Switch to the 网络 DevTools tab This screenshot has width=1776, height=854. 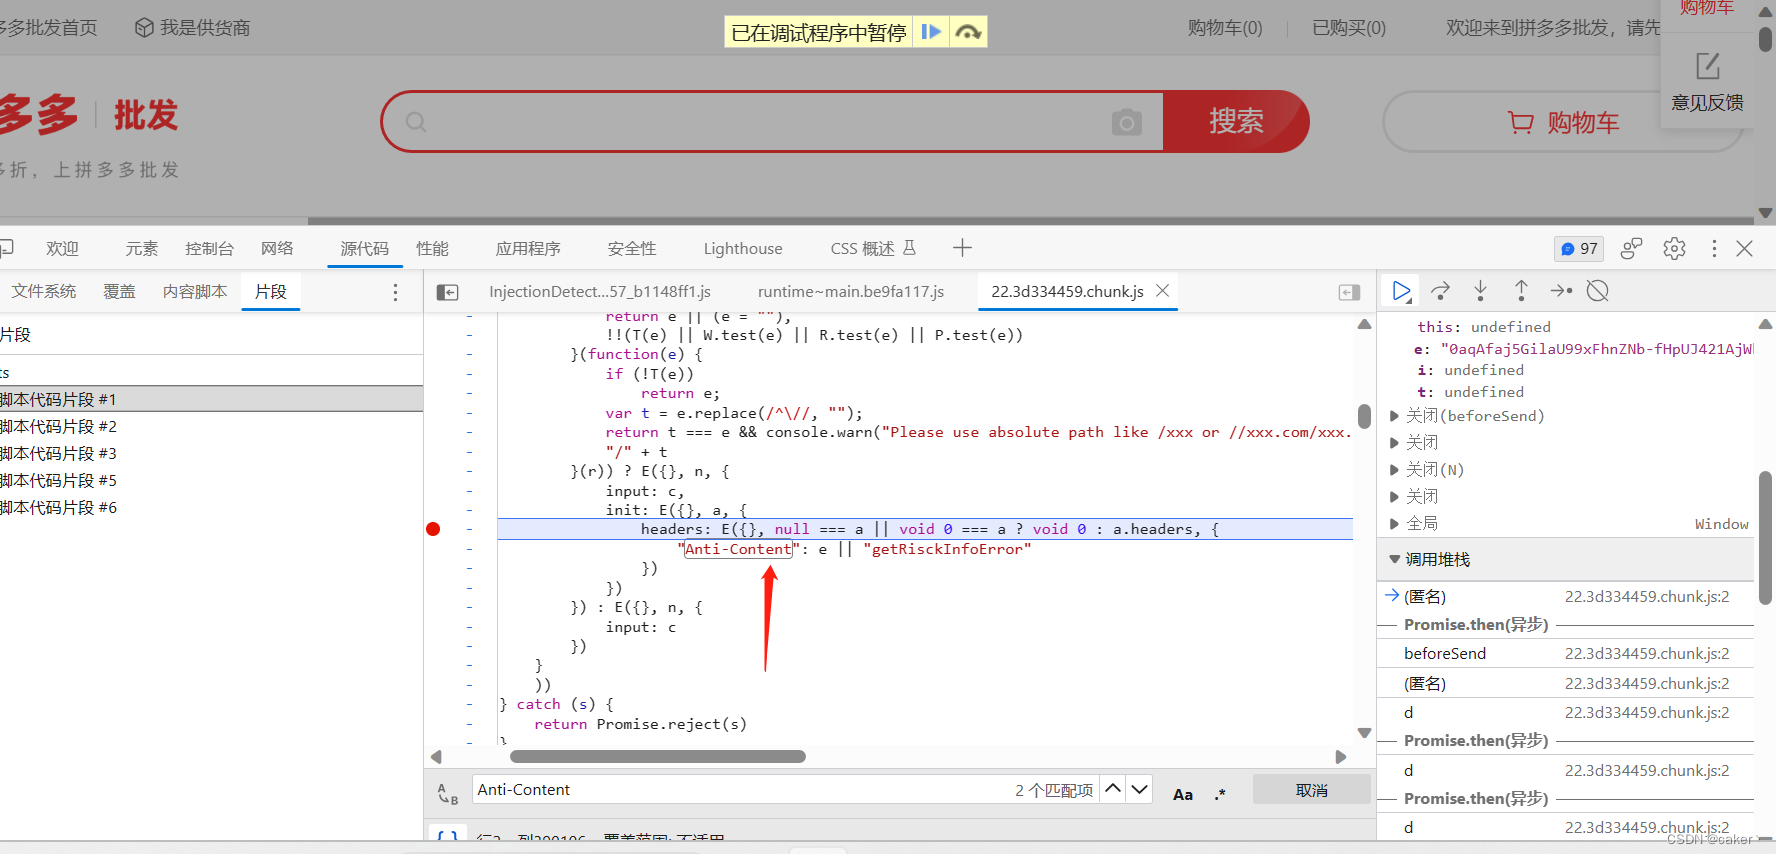point(277,248)
